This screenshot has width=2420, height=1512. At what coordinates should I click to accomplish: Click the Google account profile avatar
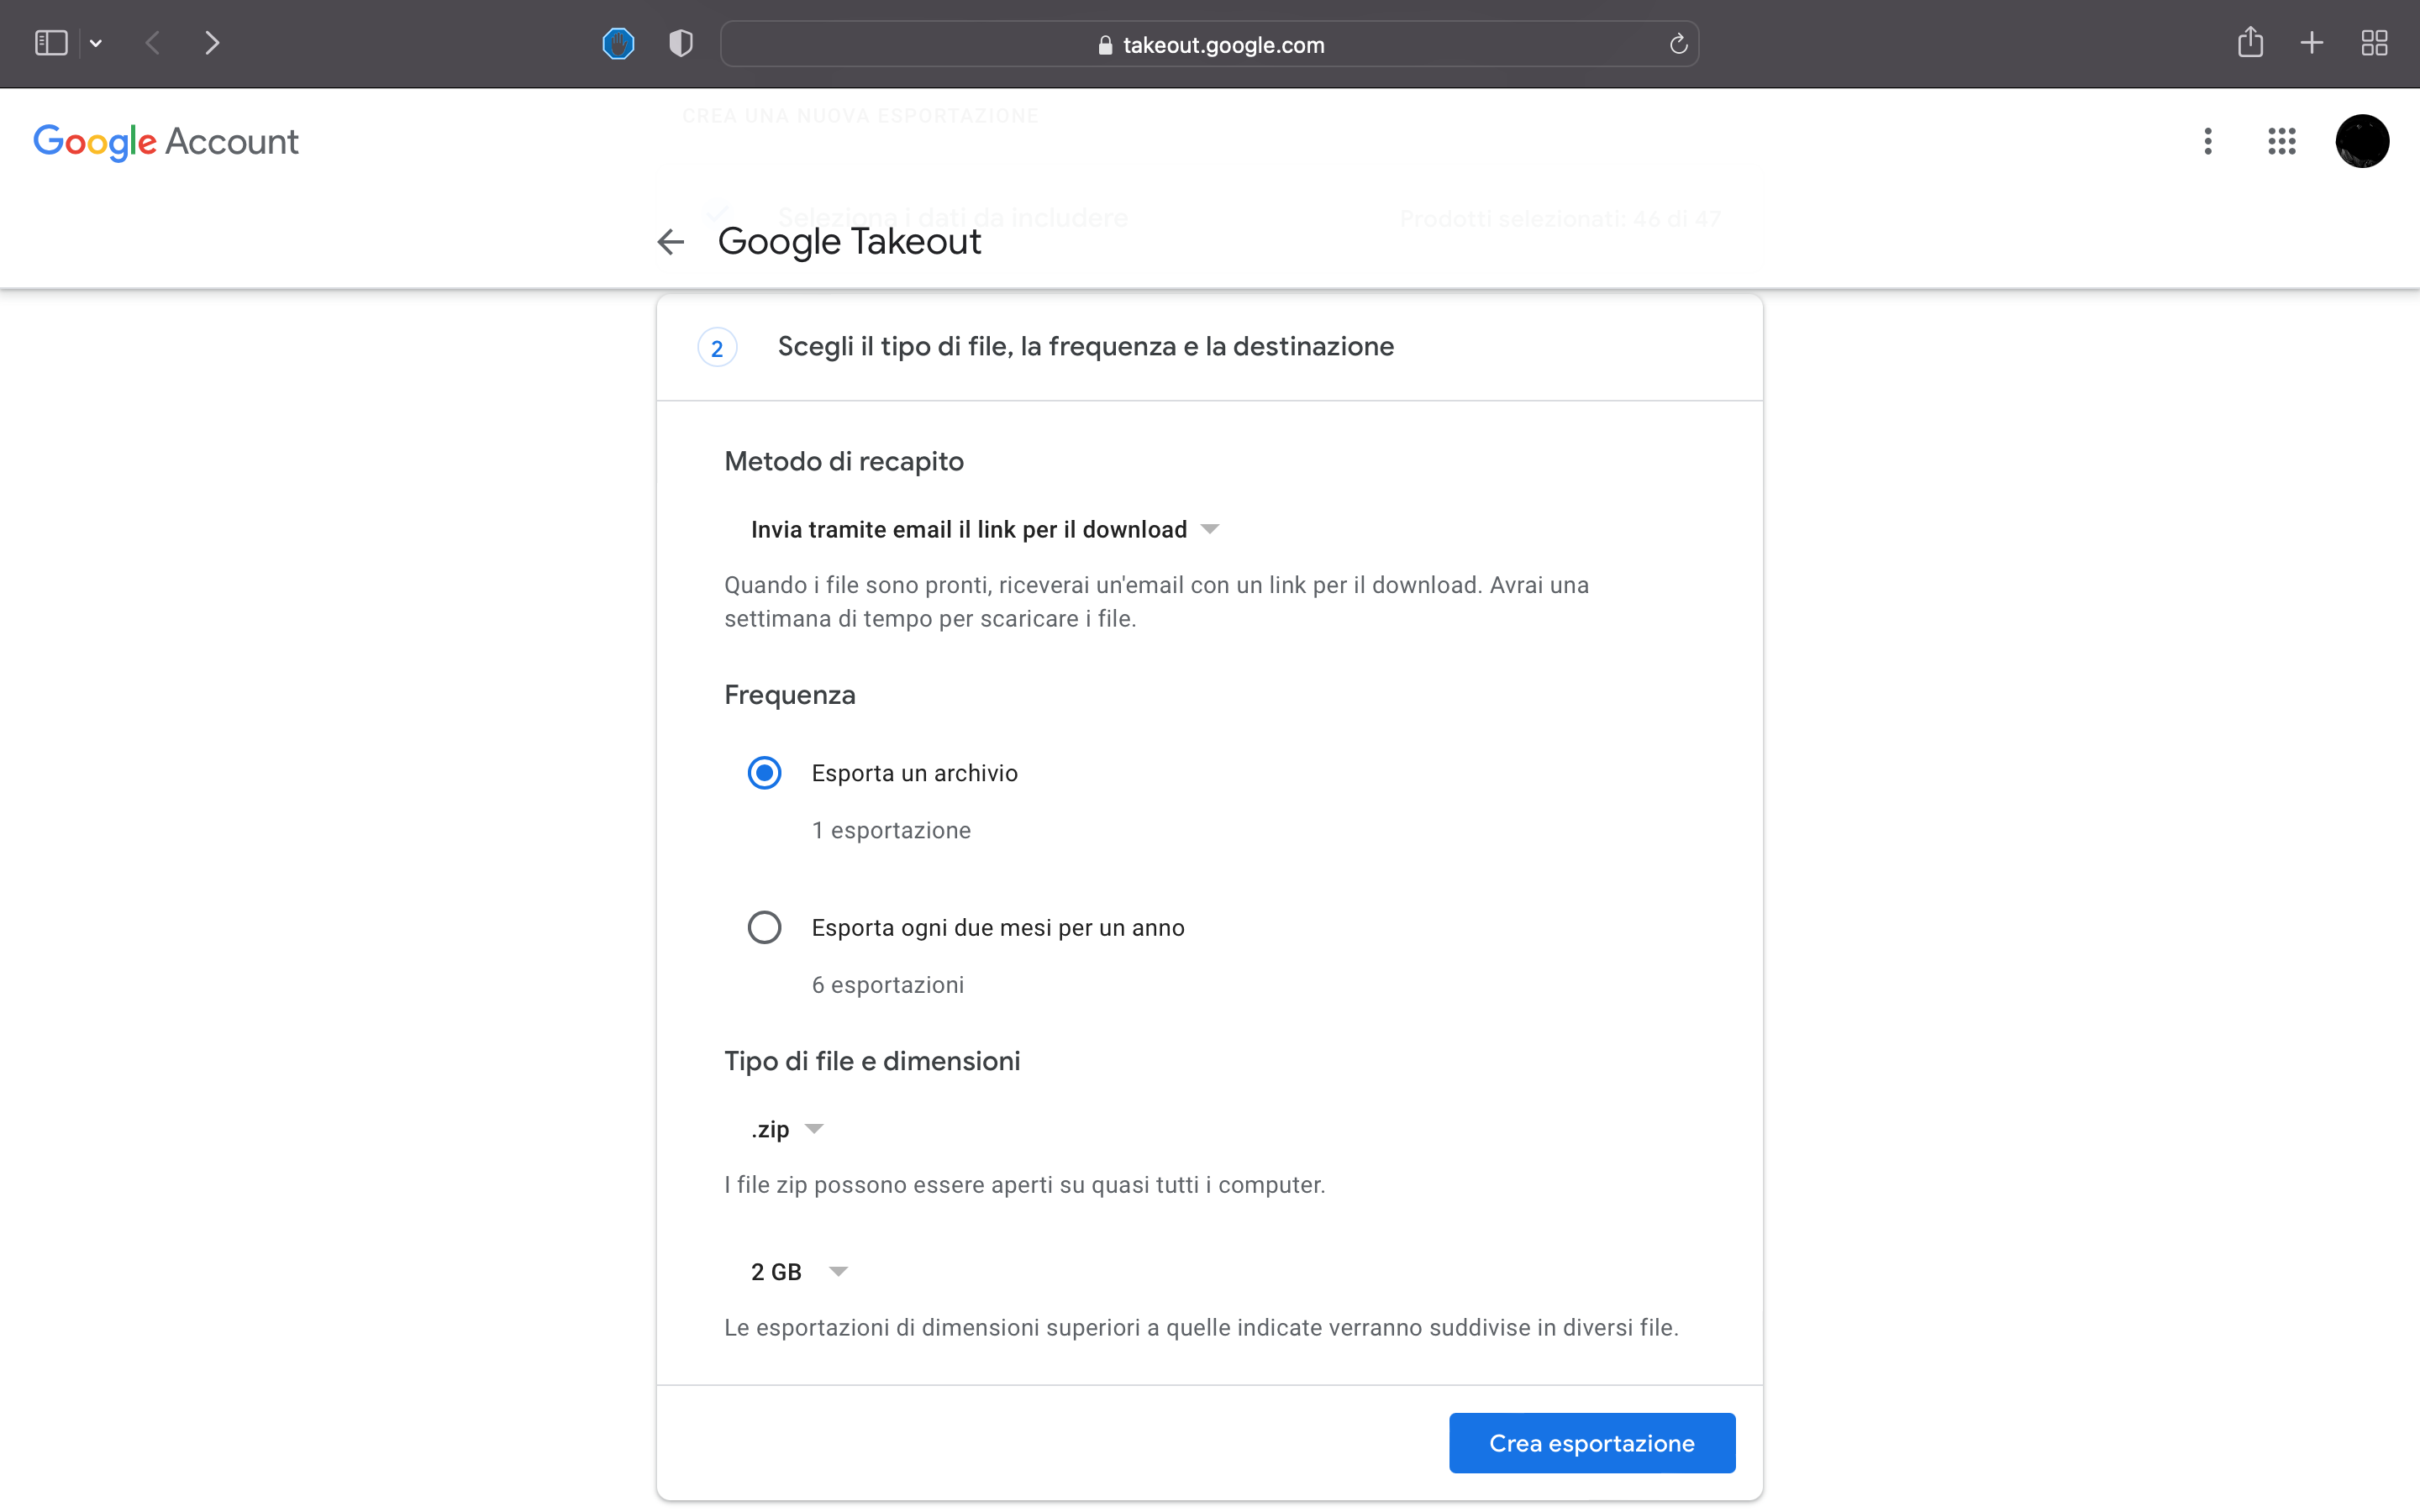[x=2362, y=141]
